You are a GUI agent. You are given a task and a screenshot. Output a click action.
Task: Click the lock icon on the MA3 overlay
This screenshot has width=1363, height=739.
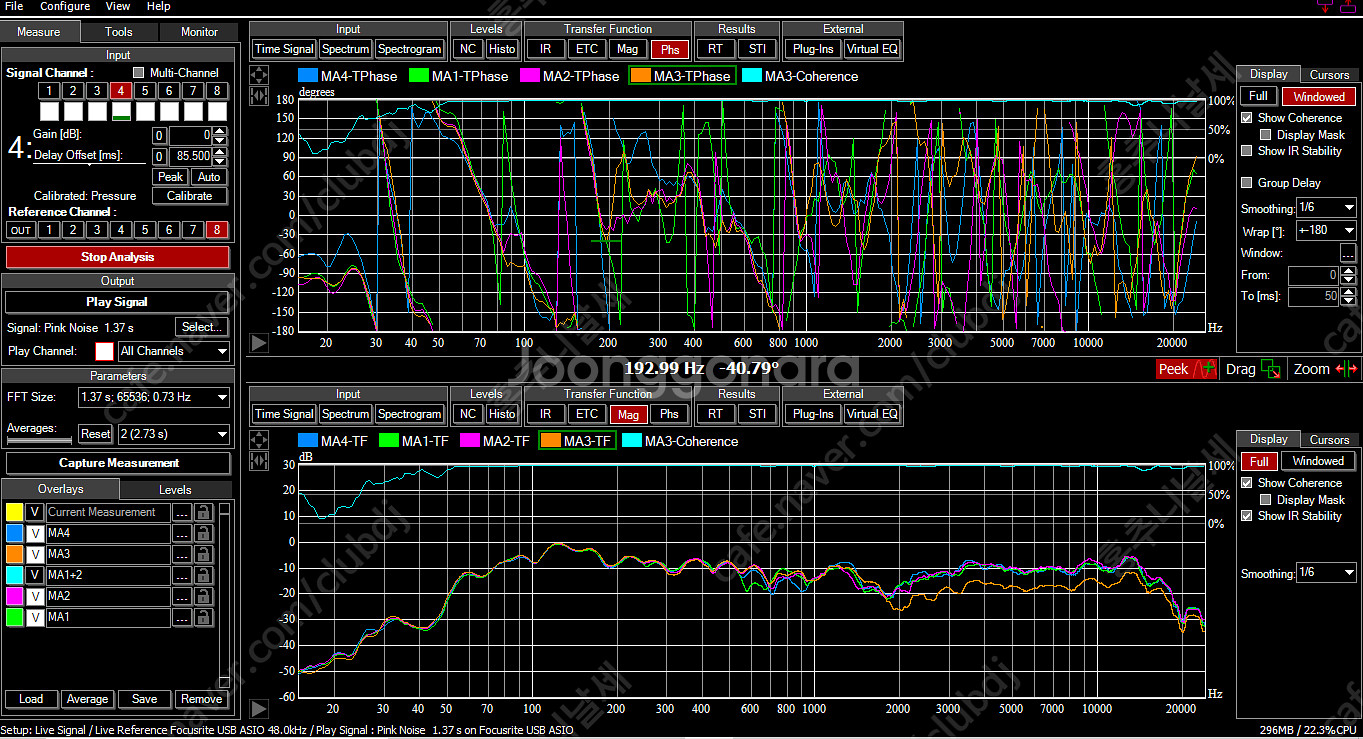pos(203,554)
